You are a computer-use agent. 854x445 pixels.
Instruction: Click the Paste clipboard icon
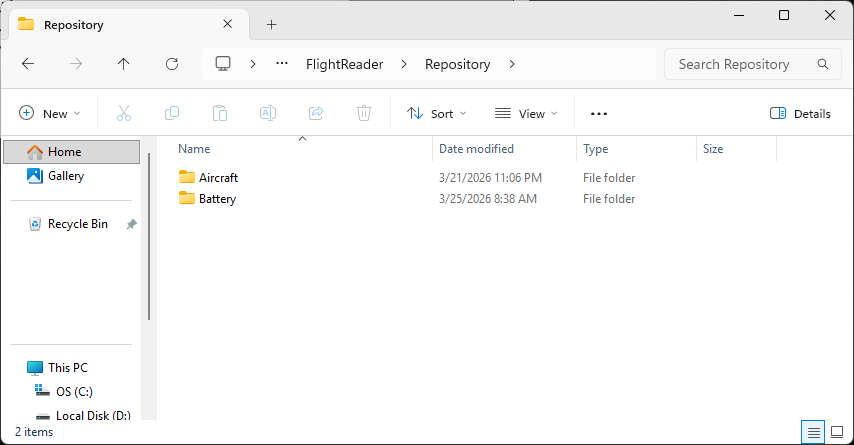(220, 113)
